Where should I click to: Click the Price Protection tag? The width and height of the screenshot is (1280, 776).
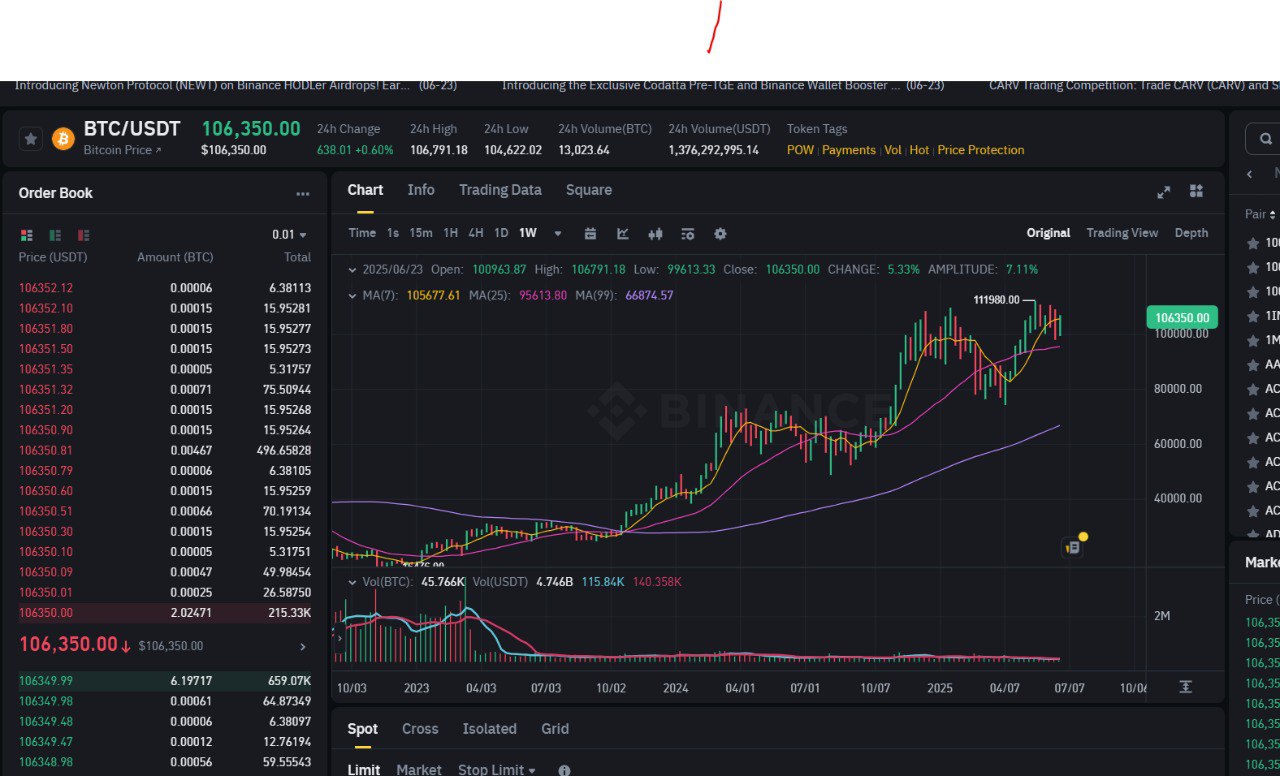(981, 150)
